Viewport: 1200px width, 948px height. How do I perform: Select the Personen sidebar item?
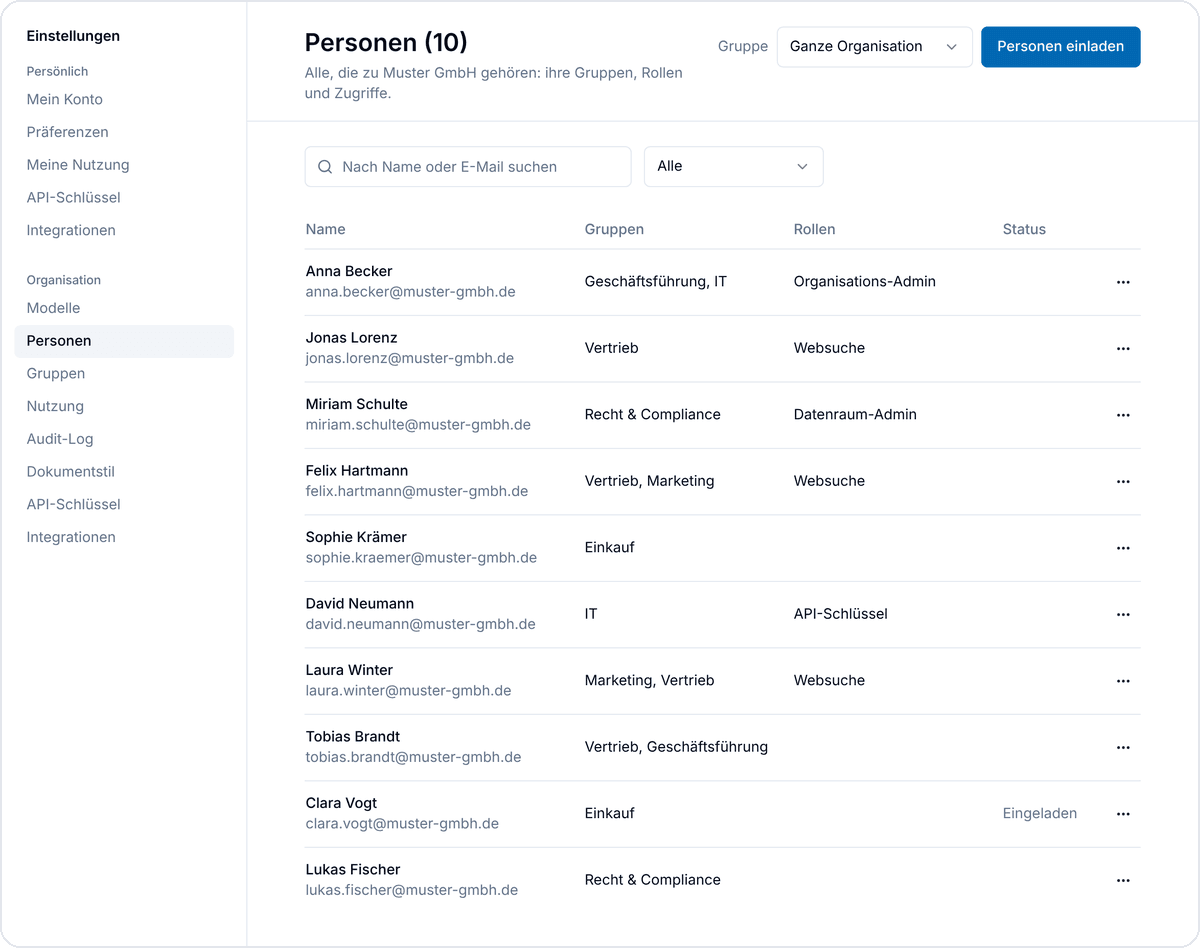click(x=124, y=341)
